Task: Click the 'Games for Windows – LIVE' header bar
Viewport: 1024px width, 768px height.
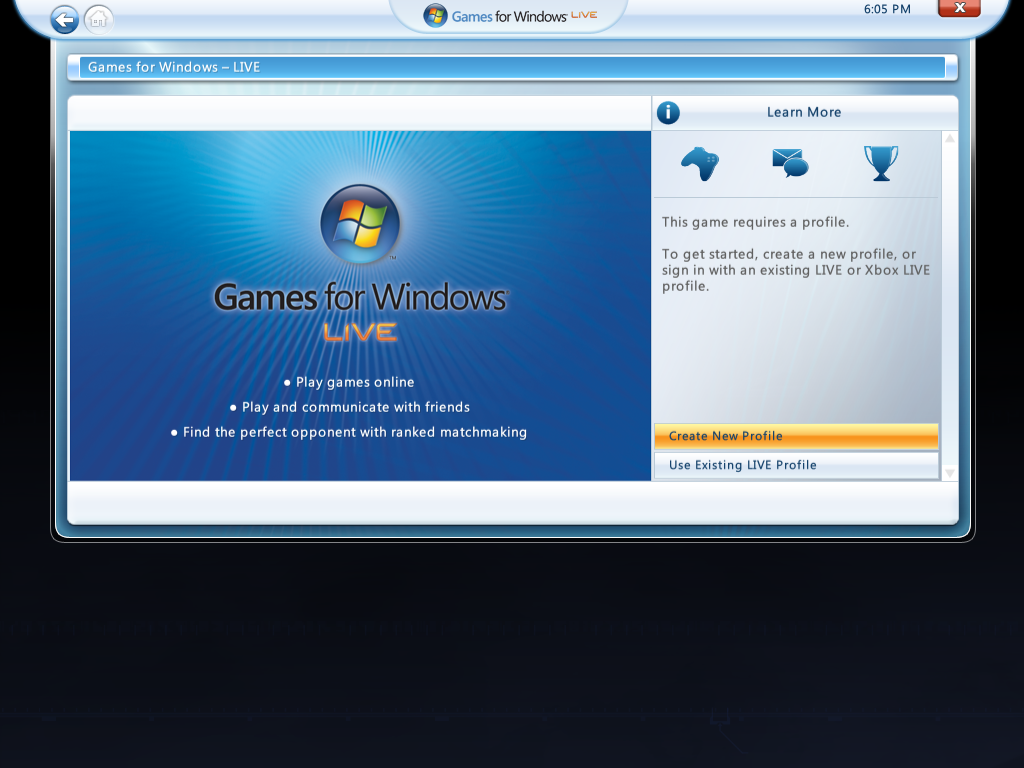Action: 513,67
